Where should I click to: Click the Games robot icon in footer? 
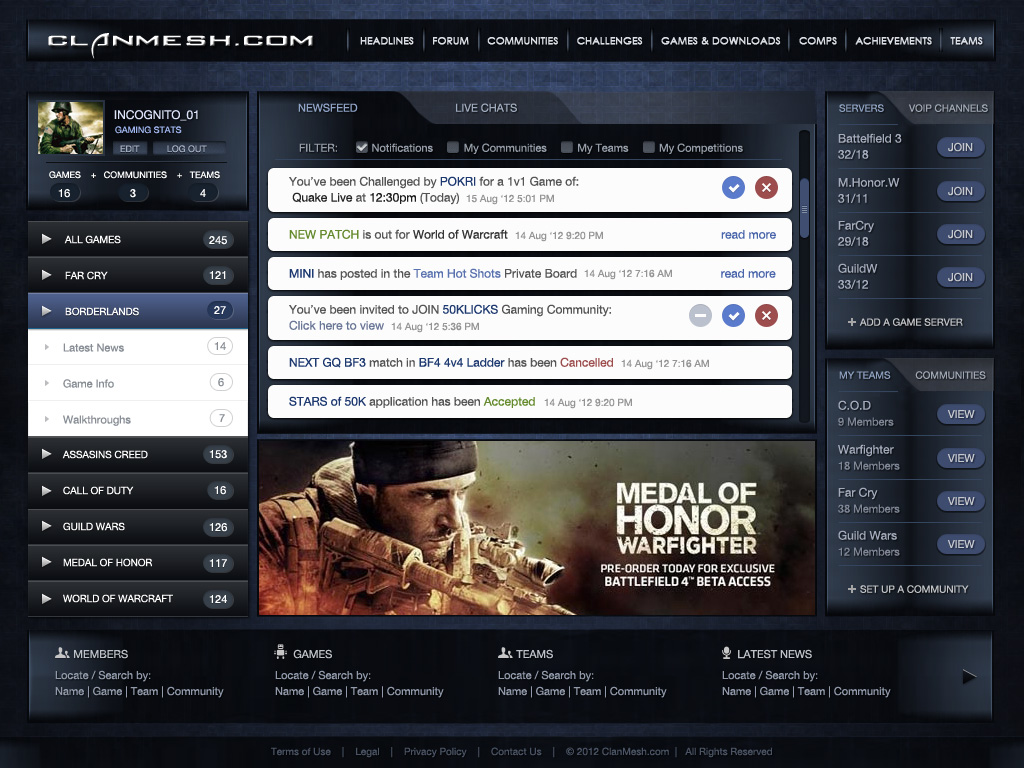tap(281, 652)
